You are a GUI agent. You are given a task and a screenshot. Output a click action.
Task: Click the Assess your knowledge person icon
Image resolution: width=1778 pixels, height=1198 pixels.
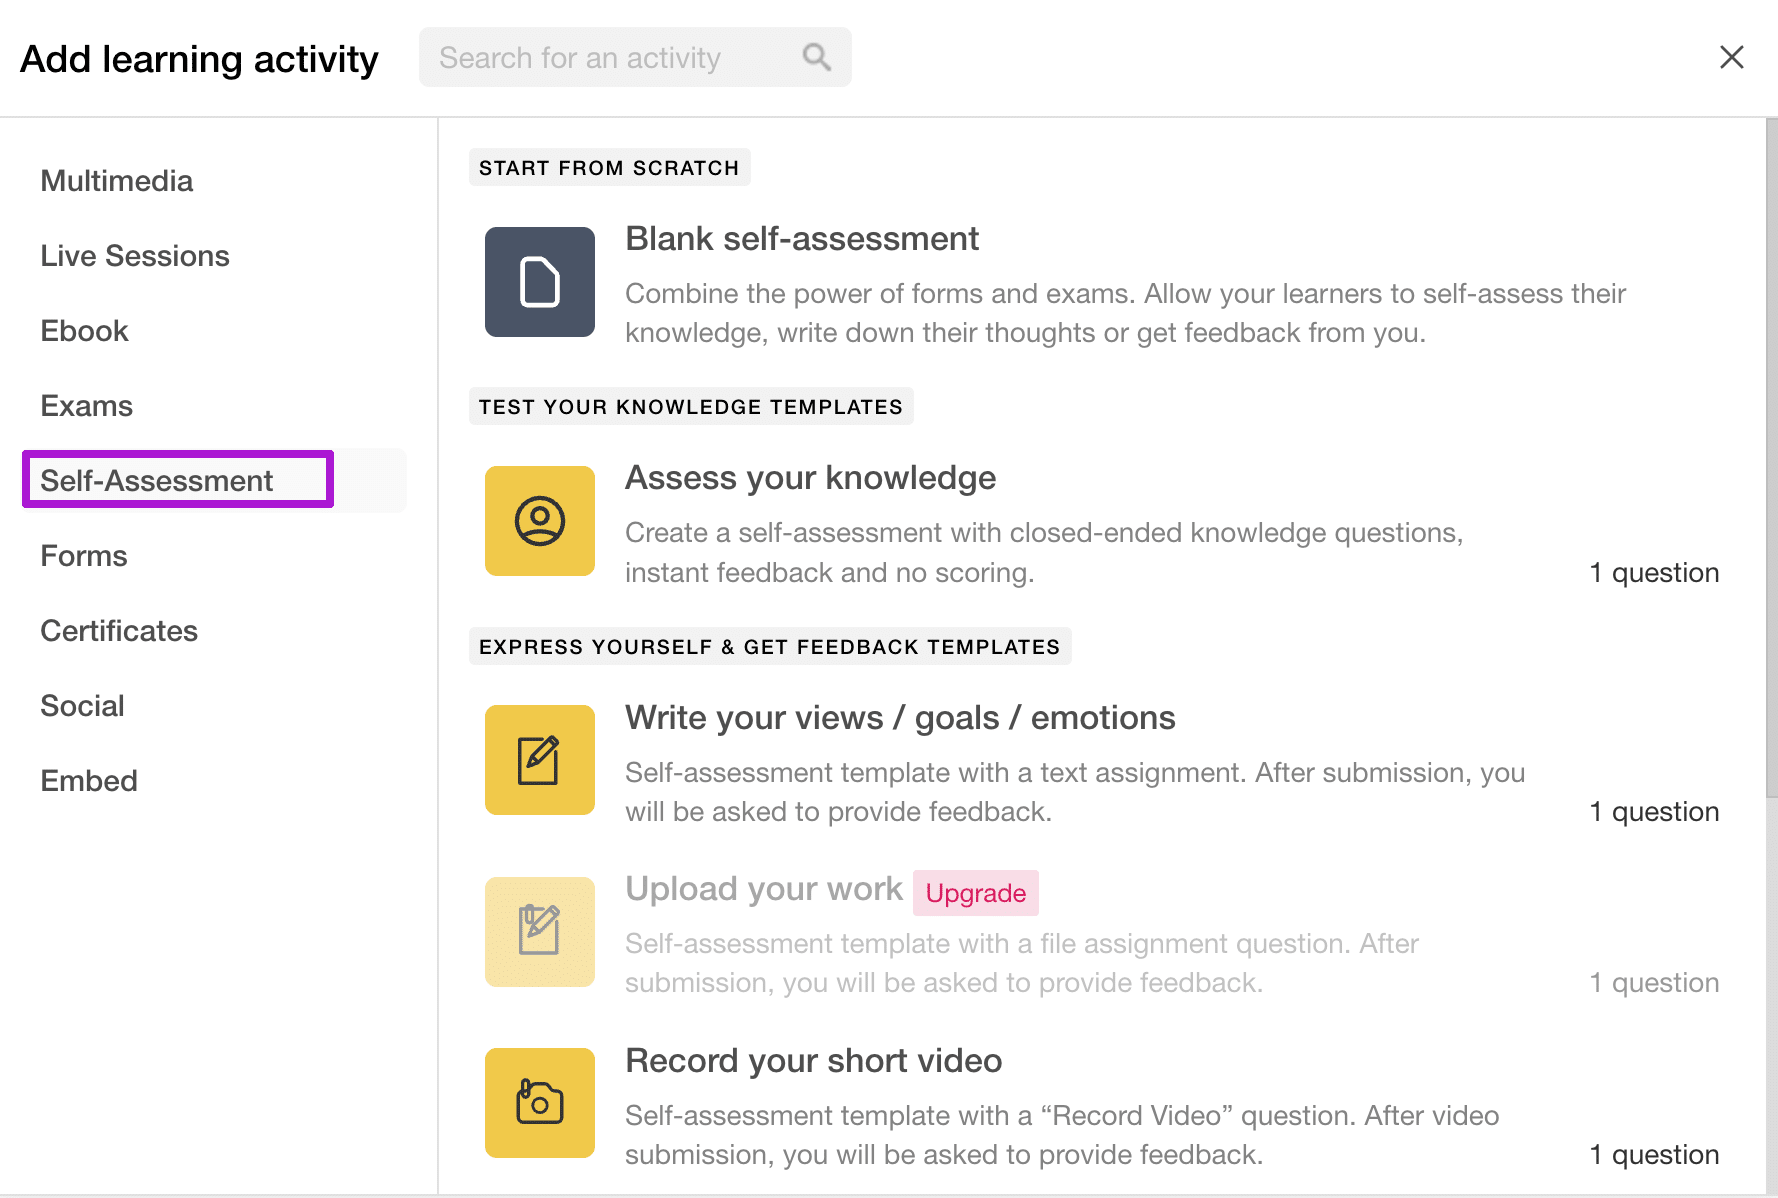tap(540, 521)
